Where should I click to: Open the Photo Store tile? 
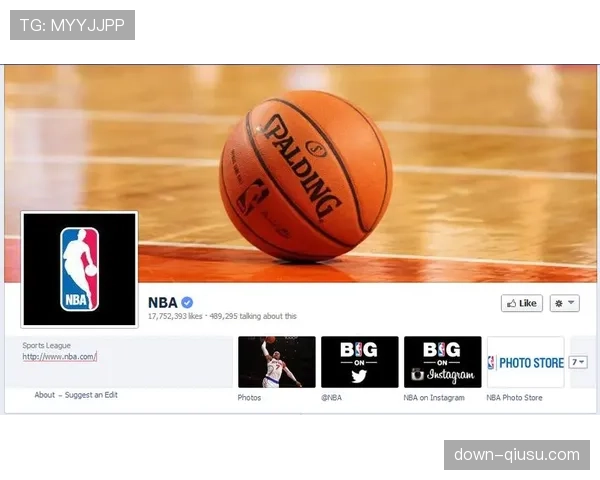[526, 362]
